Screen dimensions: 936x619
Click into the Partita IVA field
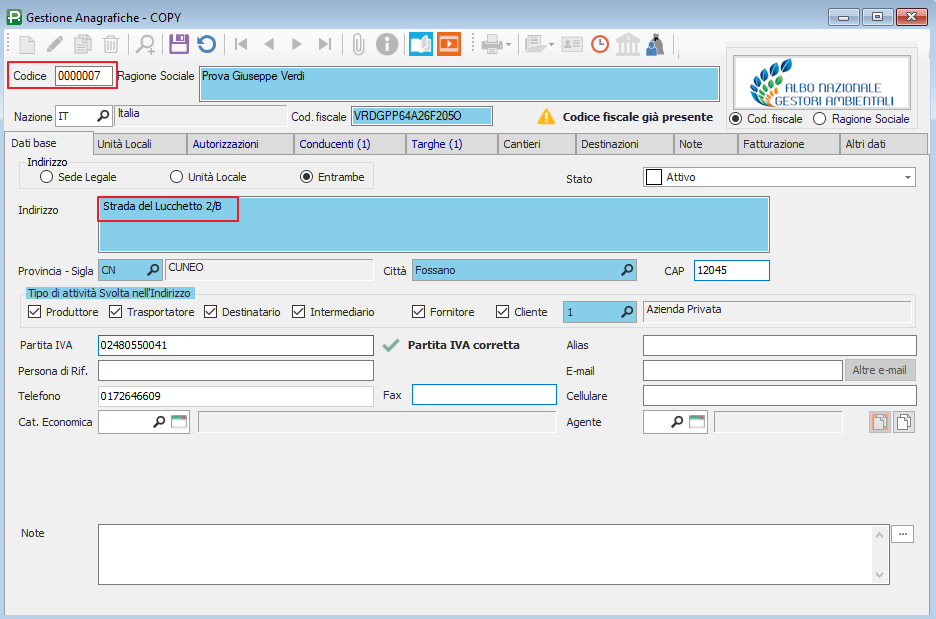(x=235, y=345)
